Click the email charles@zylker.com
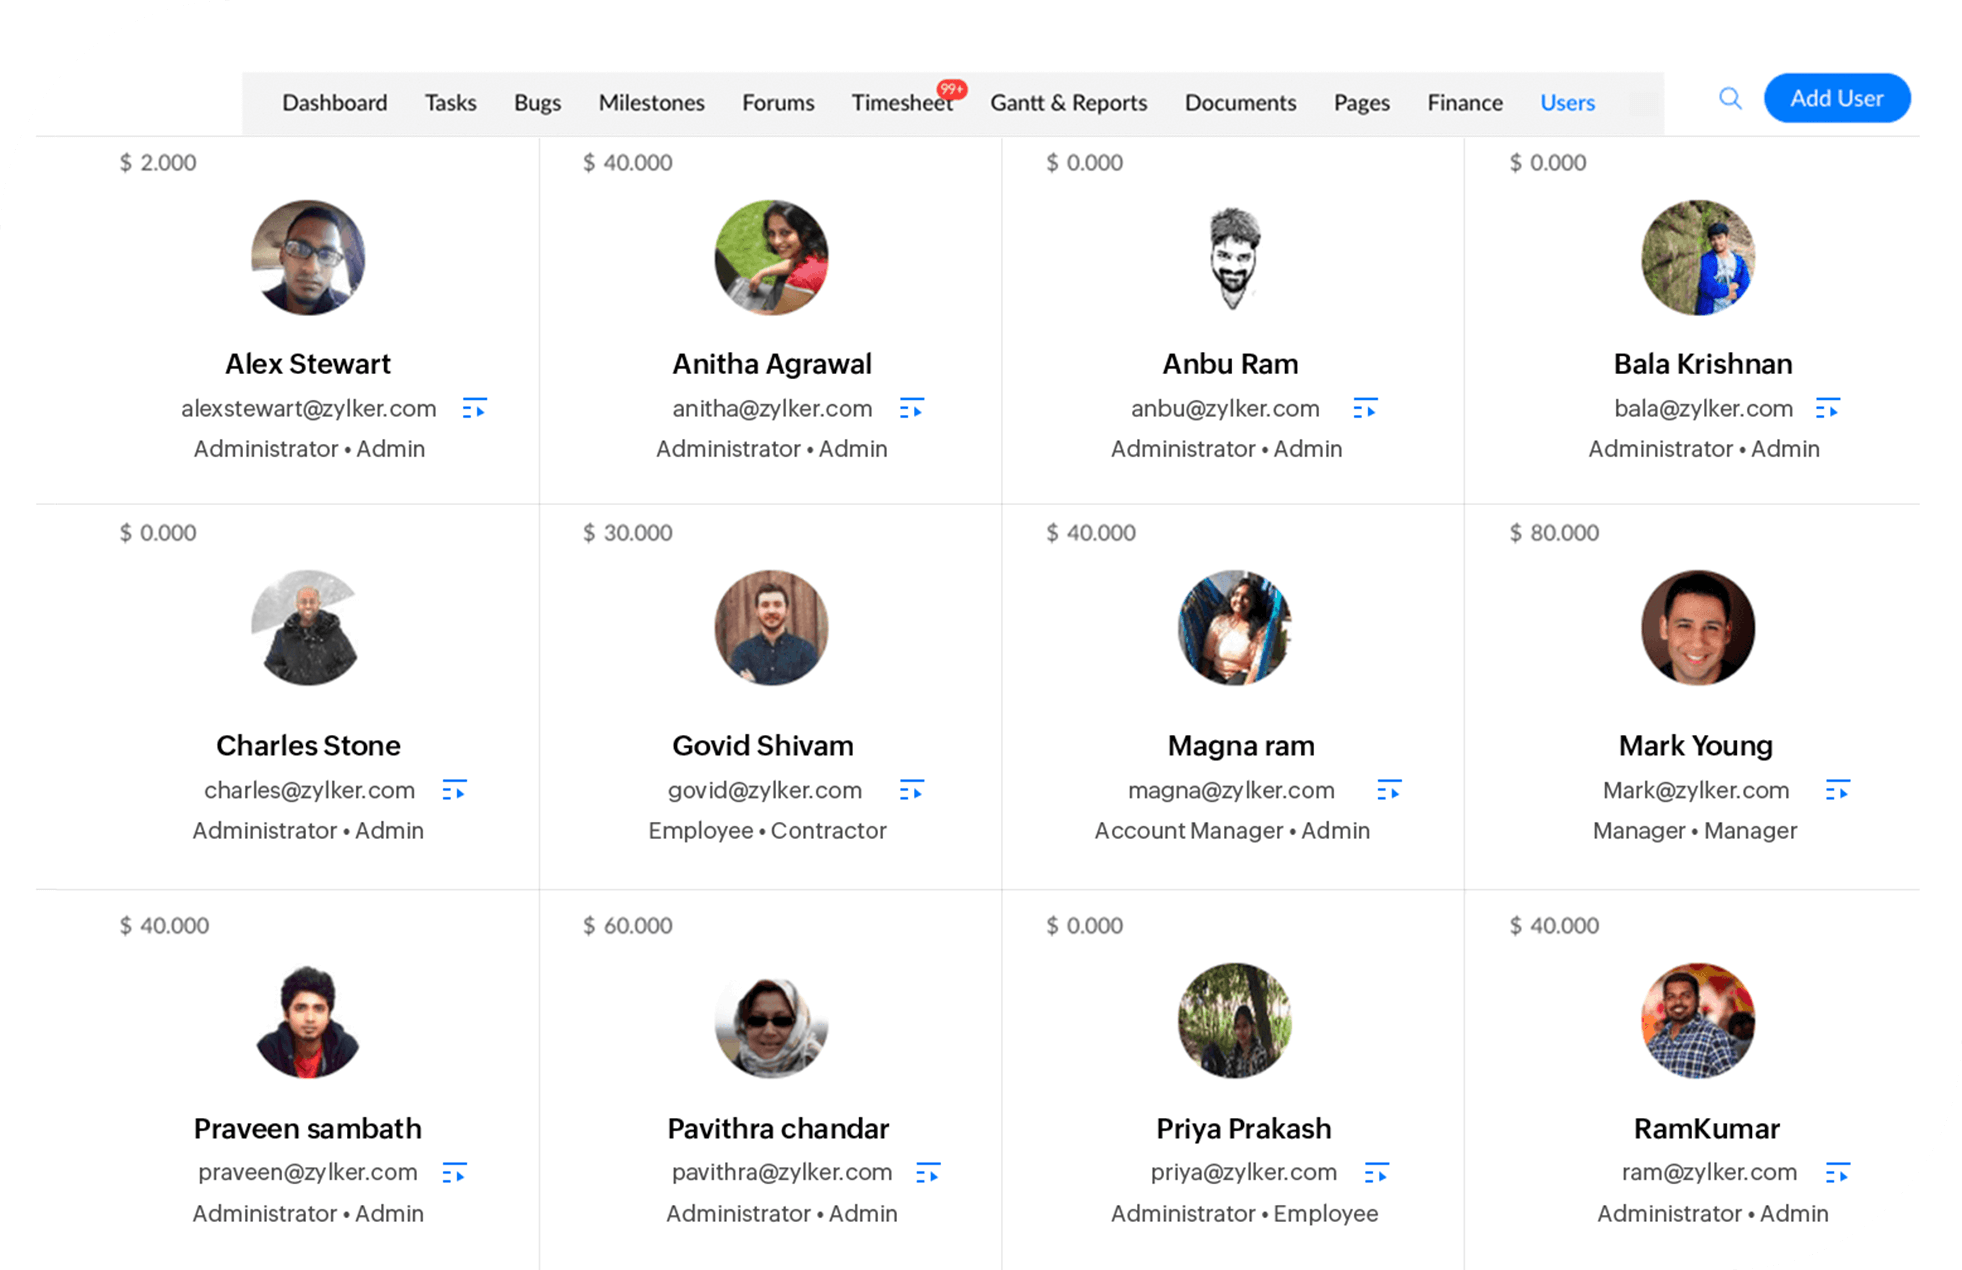Screen dimensions: 1962x1270 tap(309, 790)
